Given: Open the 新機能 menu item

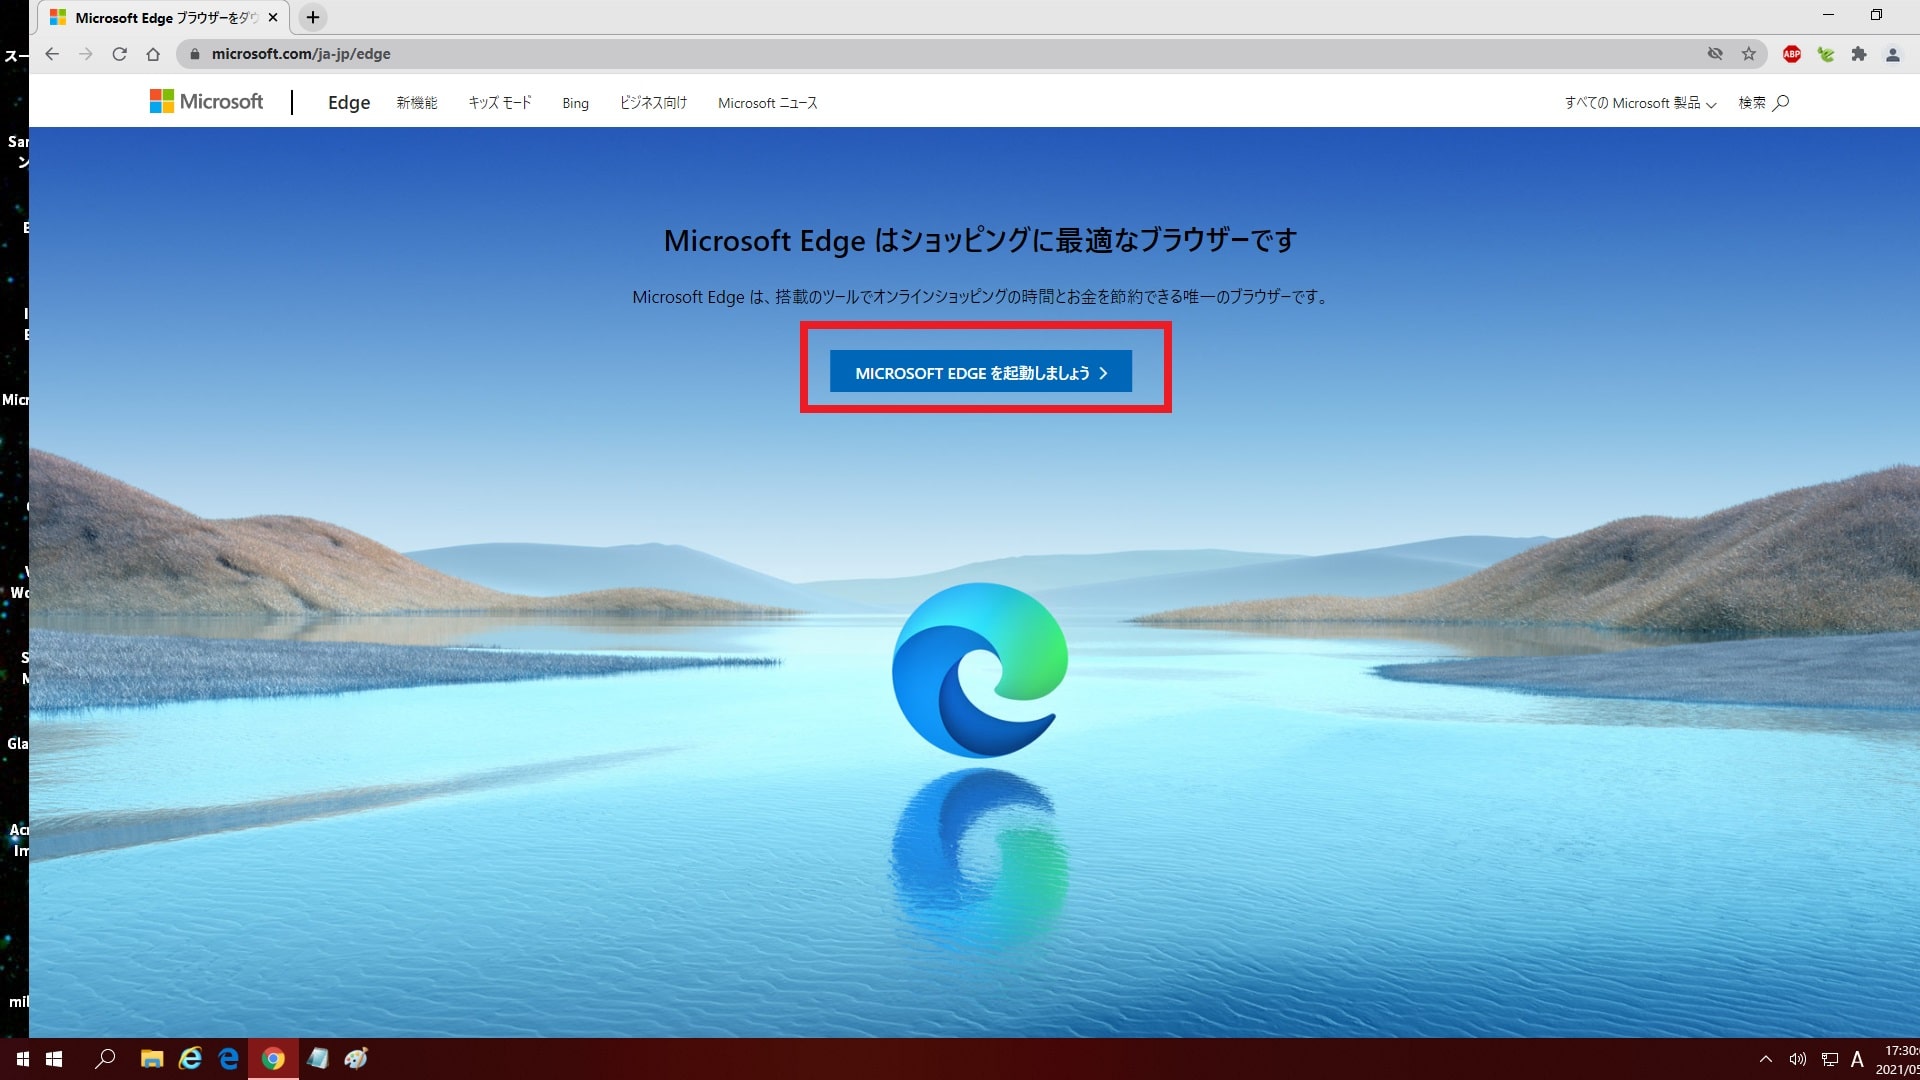Looking at the screenshot, I should point(417,103).
